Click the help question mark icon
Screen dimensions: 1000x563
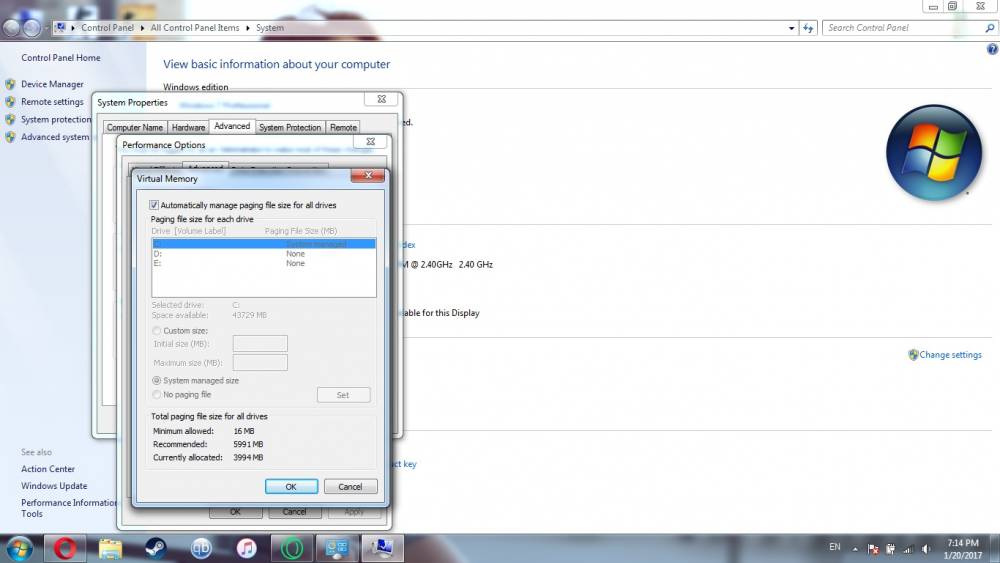(992, 49)
